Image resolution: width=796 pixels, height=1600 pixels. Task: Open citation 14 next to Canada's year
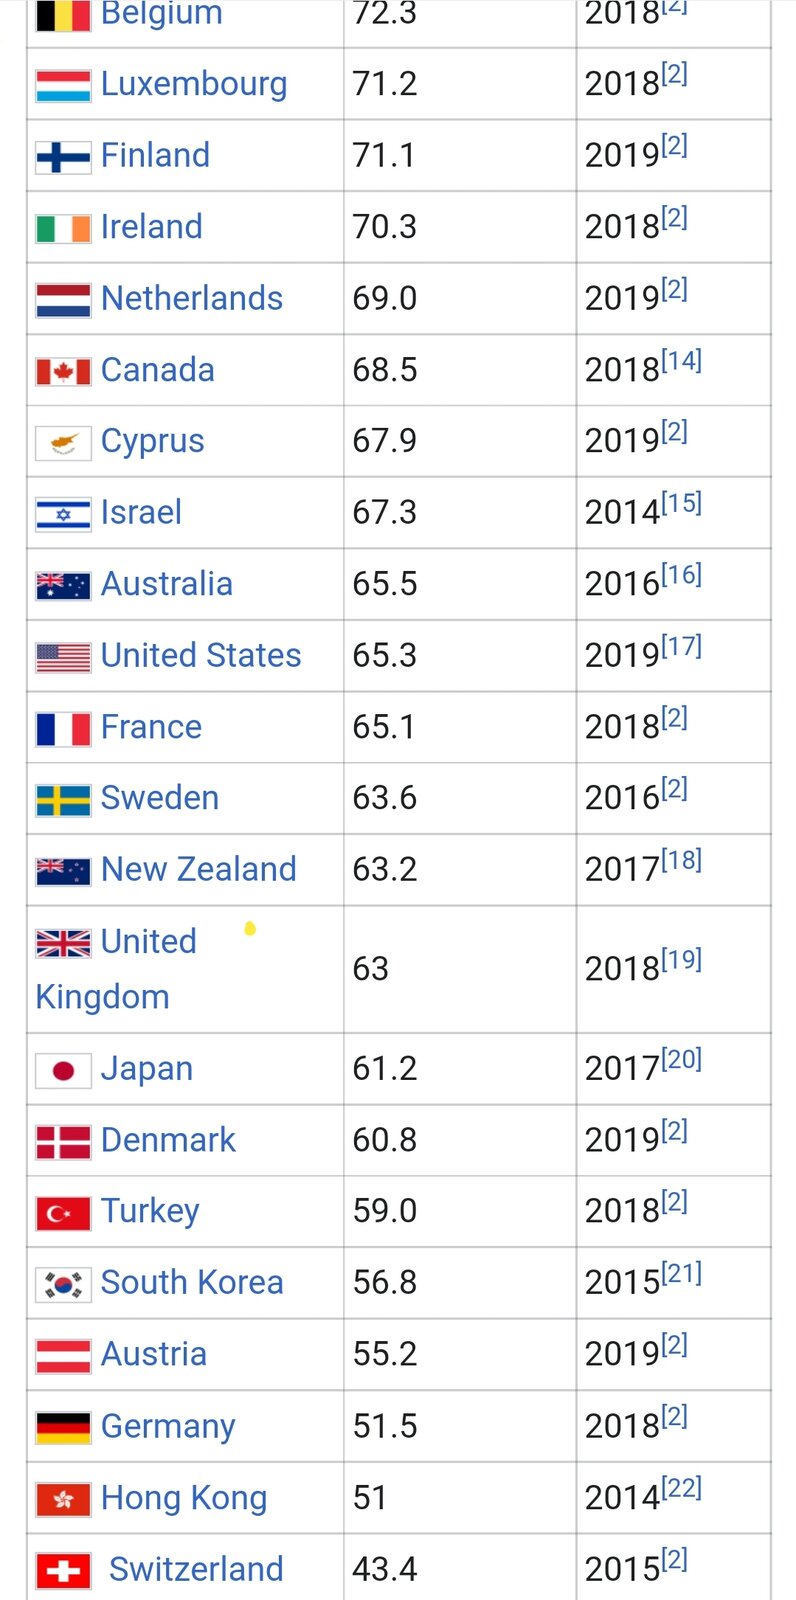pos(682,361)
